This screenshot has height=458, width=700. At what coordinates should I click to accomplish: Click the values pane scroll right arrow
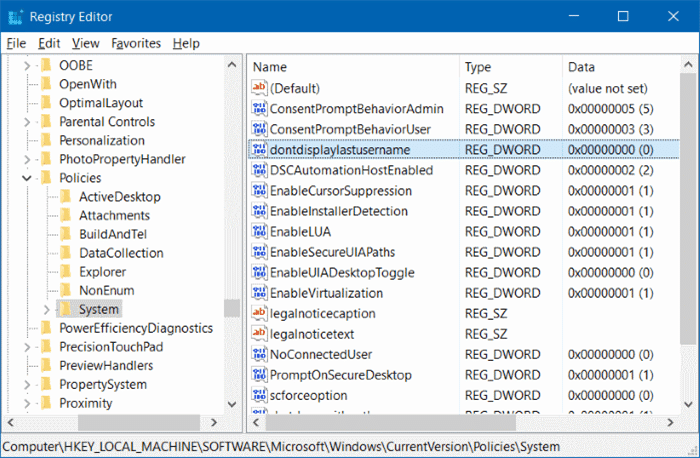670,422
